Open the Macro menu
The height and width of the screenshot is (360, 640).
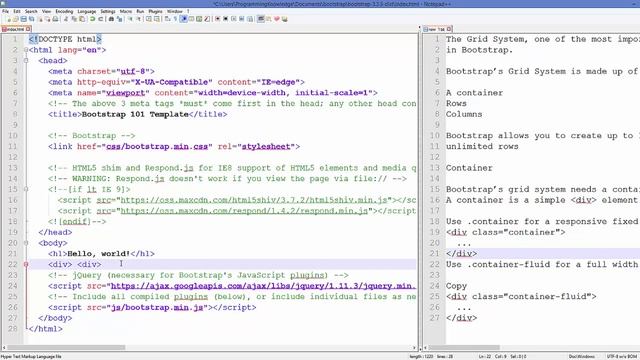pyautogui.click(x=126, y=11)
